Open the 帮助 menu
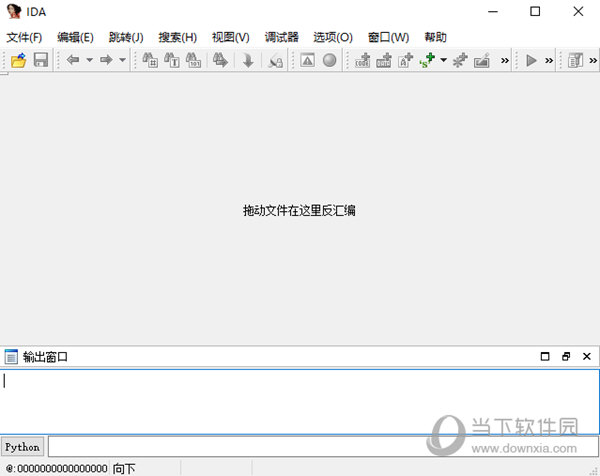This screenshot has height=476, width=600. pos(435,37)
